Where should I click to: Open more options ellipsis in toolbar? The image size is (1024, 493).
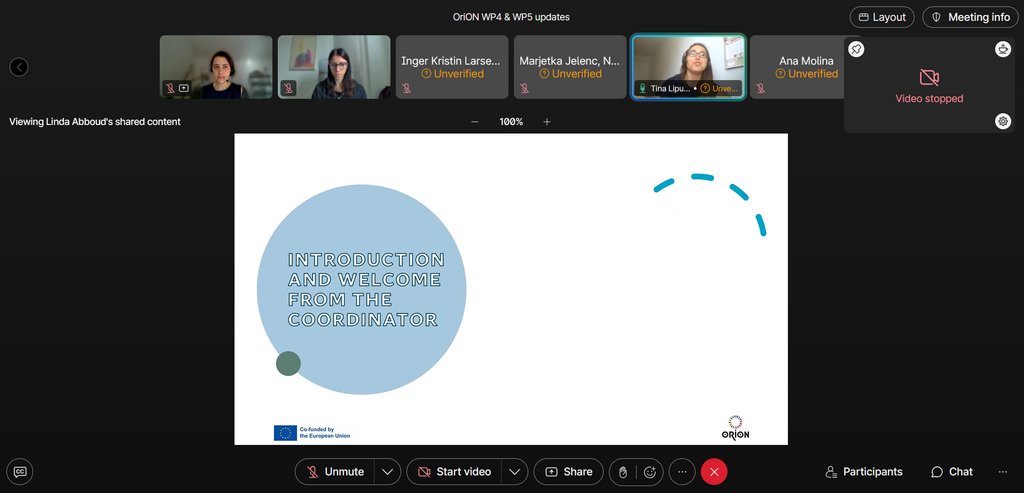click(682, 472)
